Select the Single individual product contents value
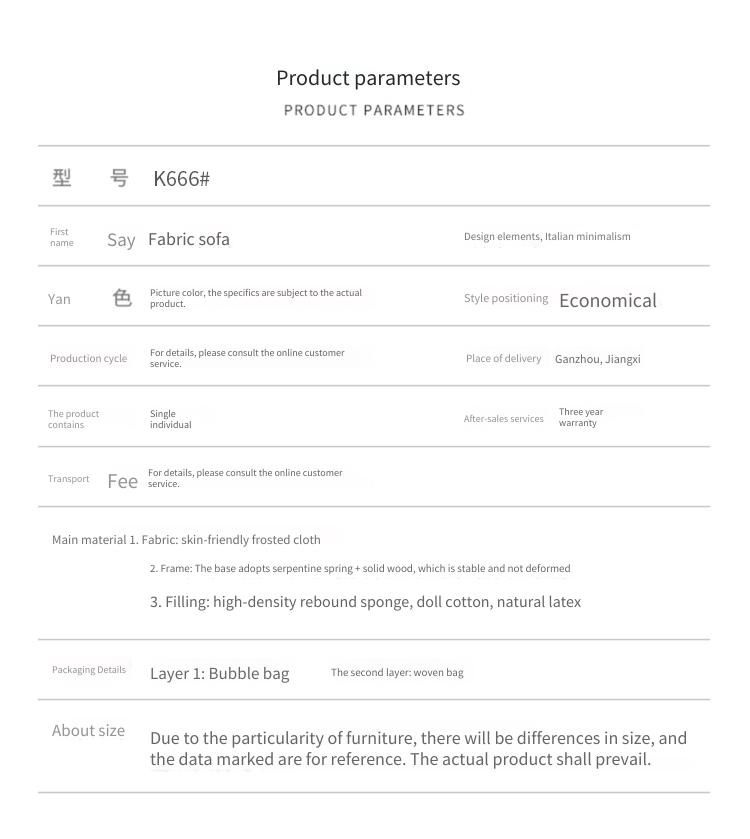 coord(171,419)
